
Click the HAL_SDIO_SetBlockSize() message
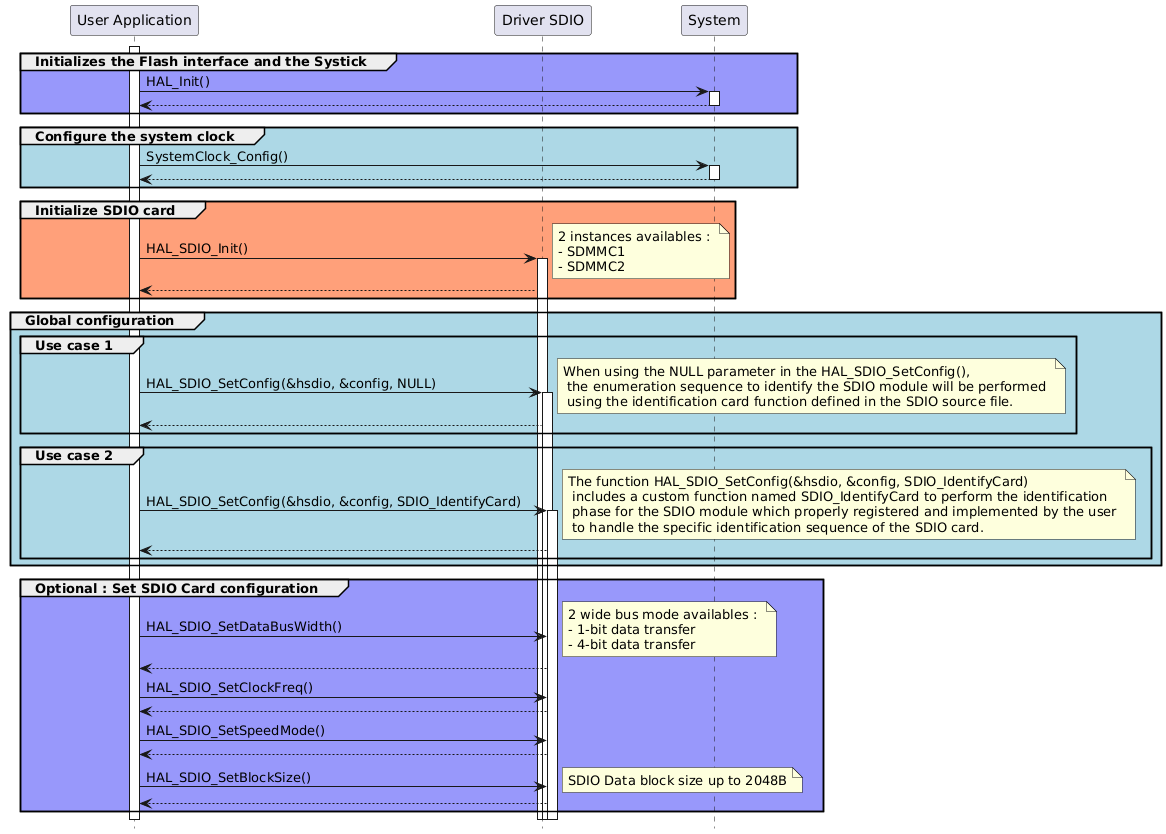228,778
